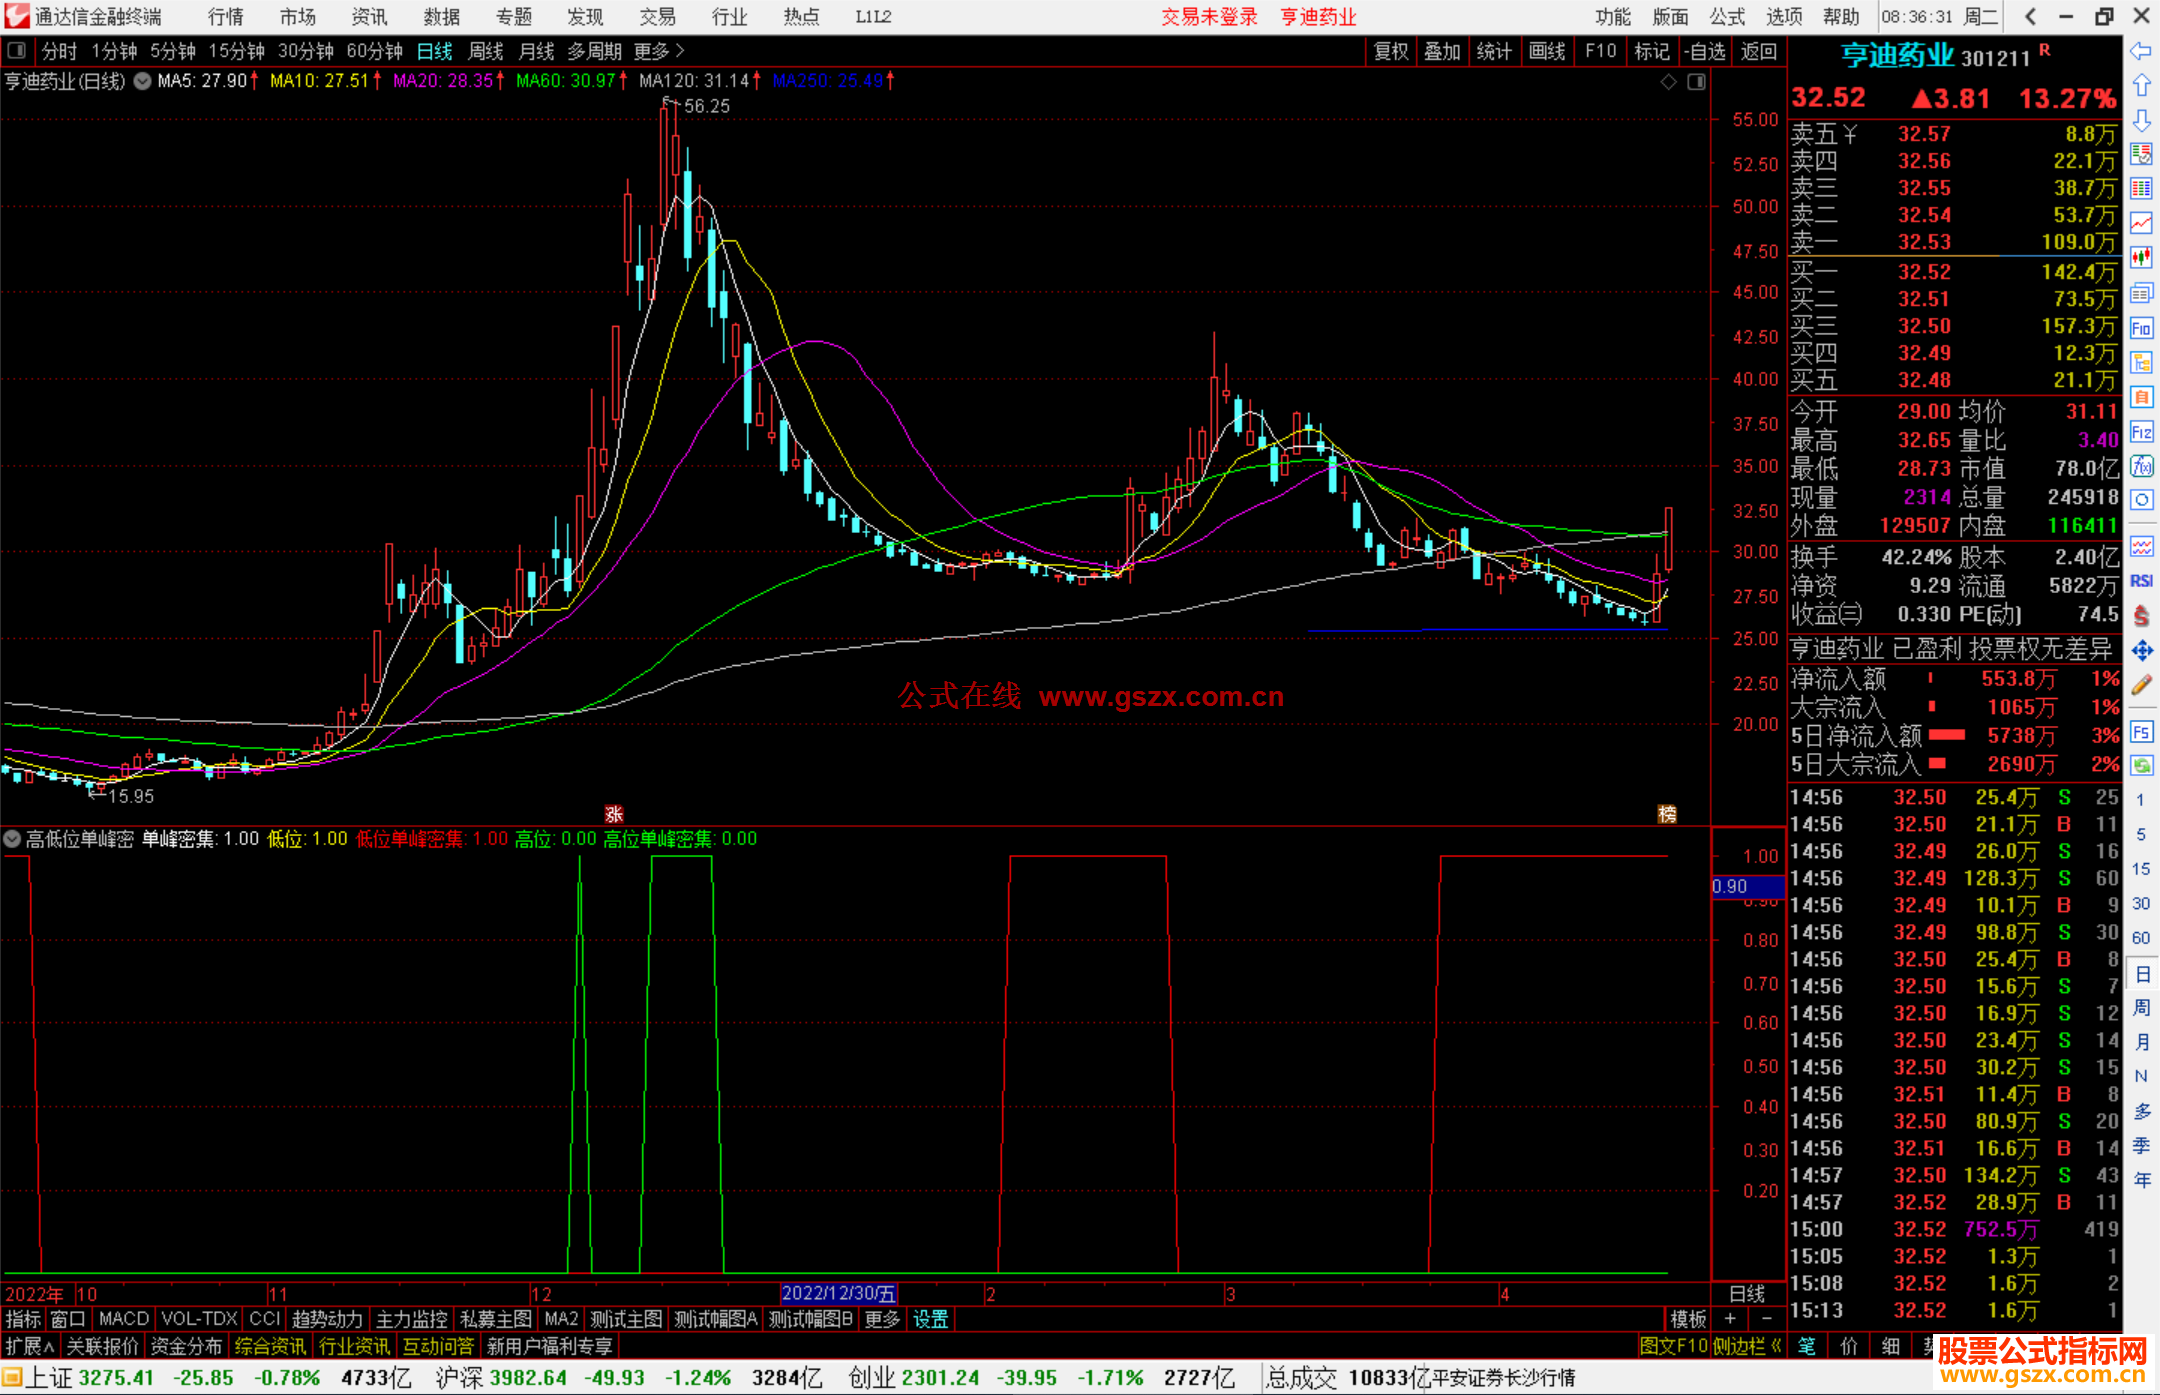The height and width of the screenshot is (1395, 2160).
Task: Expand the 扩展 panel at bottom left
Action: click(29, 1346)
